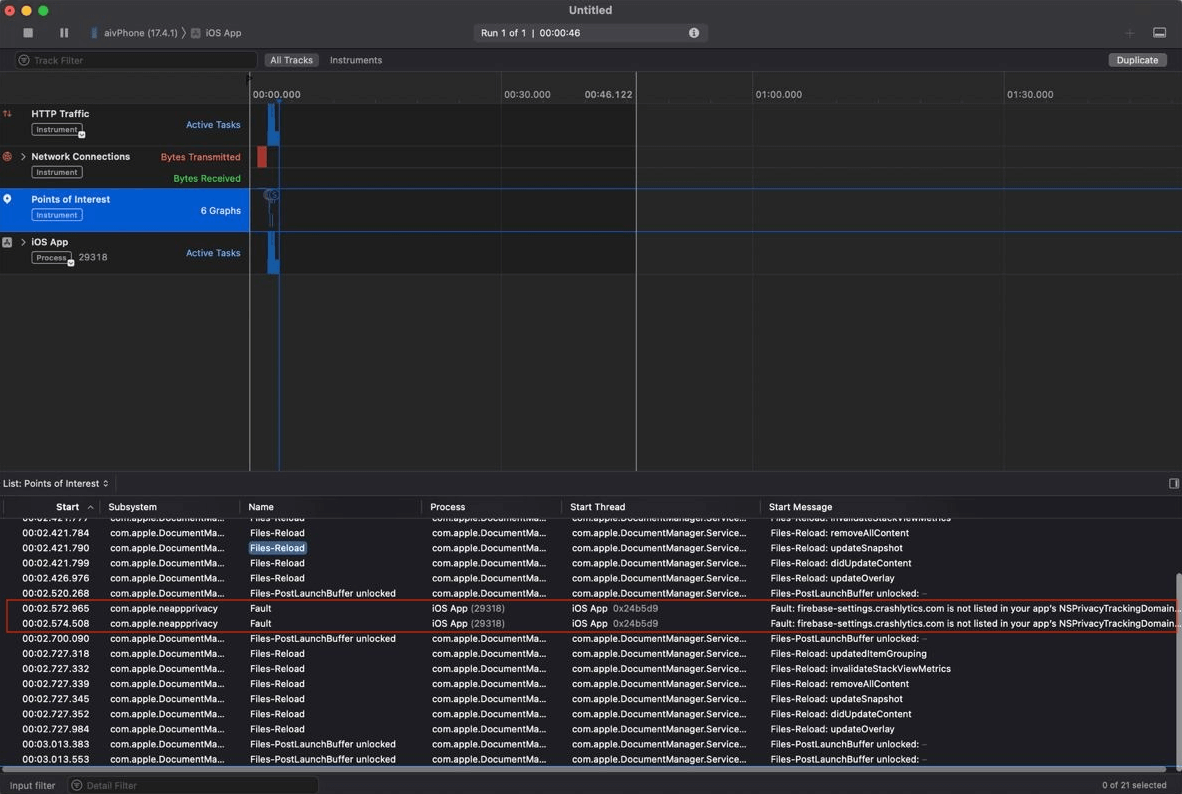The height and width of the screenshot is (794, 1182).
Task: Stop the recording with the stop button
Action: pyautogui.click(x=28, y=32)
